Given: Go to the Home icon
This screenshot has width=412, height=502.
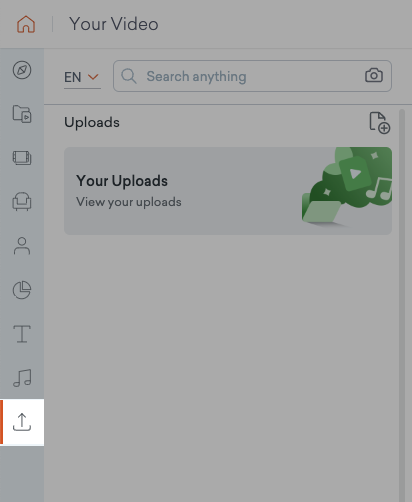Looking at the screenshot, I should [26, 24].
